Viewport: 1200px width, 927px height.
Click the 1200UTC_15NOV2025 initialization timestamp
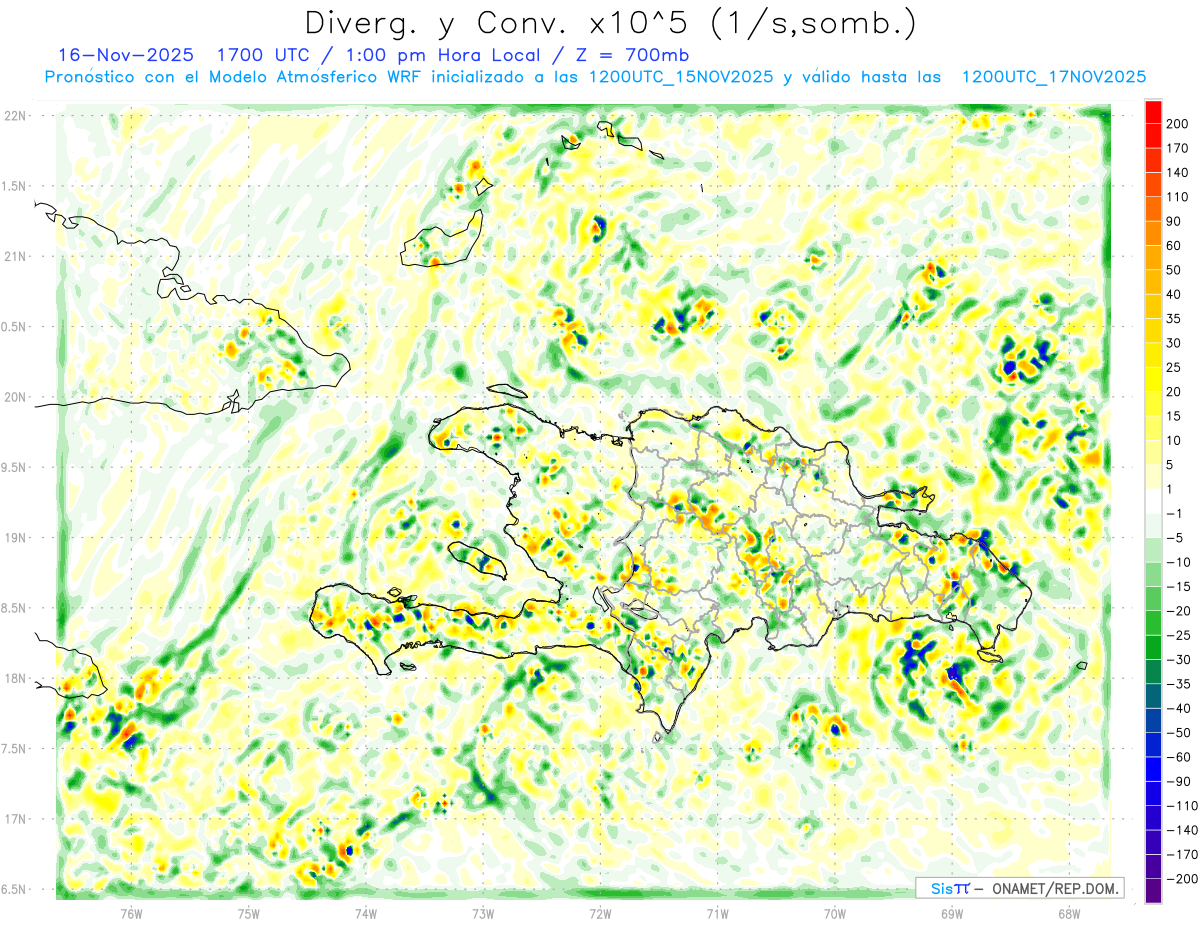(680, 77)
